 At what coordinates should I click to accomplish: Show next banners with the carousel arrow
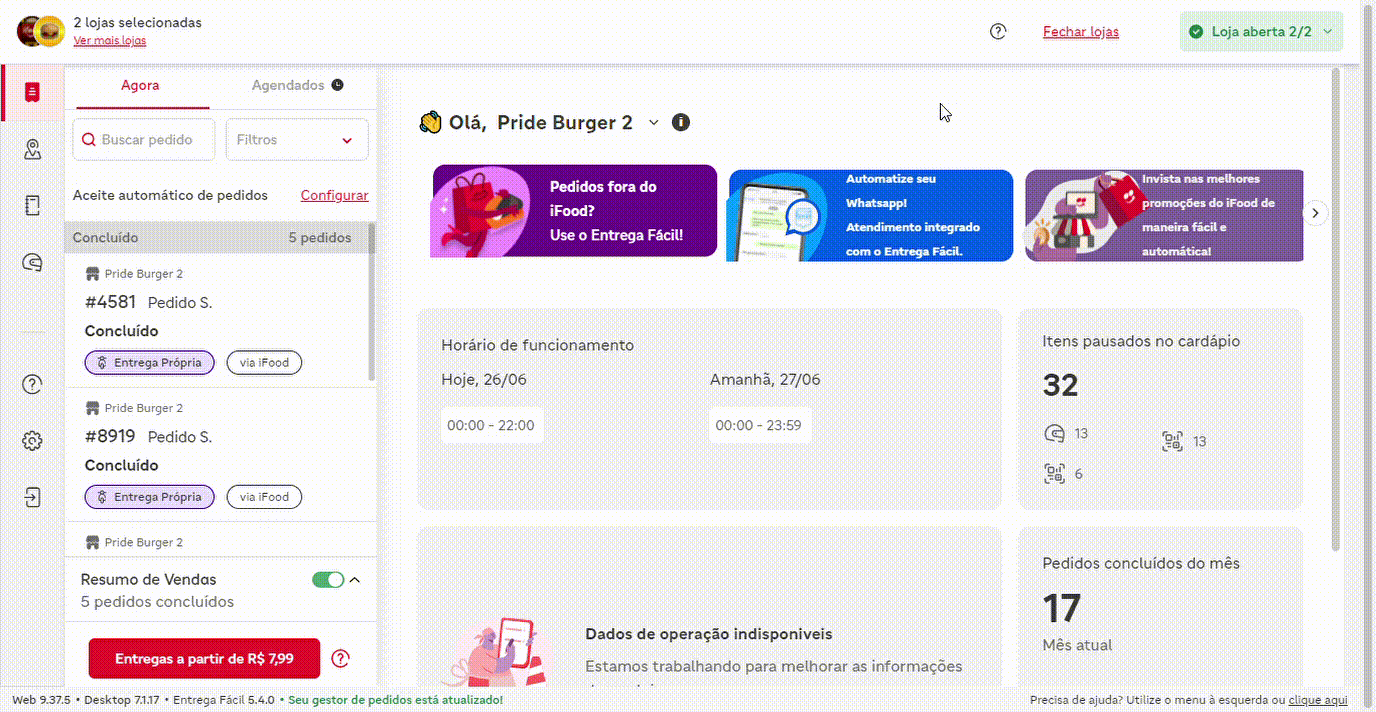(x=1316, y=213)
